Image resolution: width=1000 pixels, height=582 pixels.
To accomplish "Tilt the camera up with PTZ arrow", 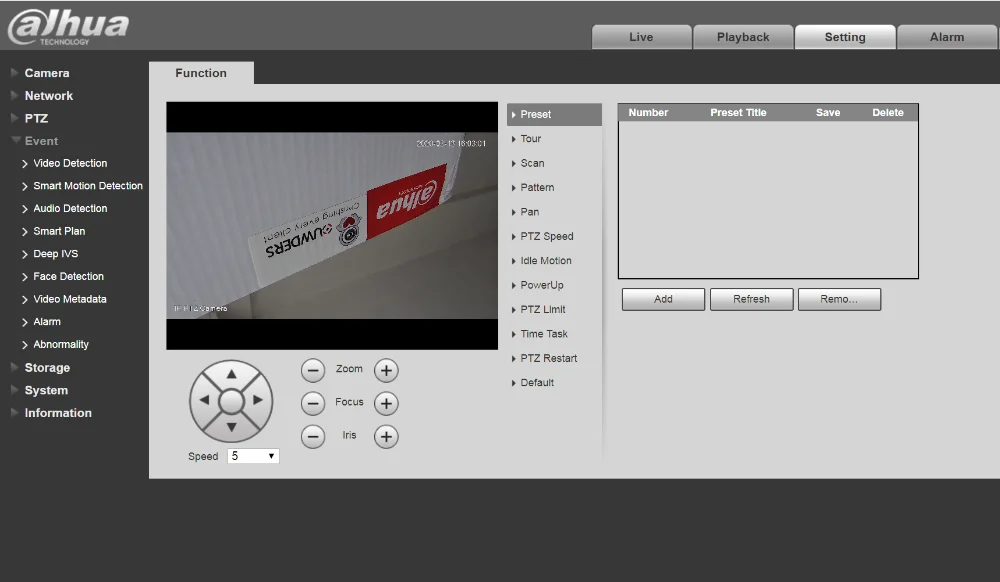I will point(232,374).
